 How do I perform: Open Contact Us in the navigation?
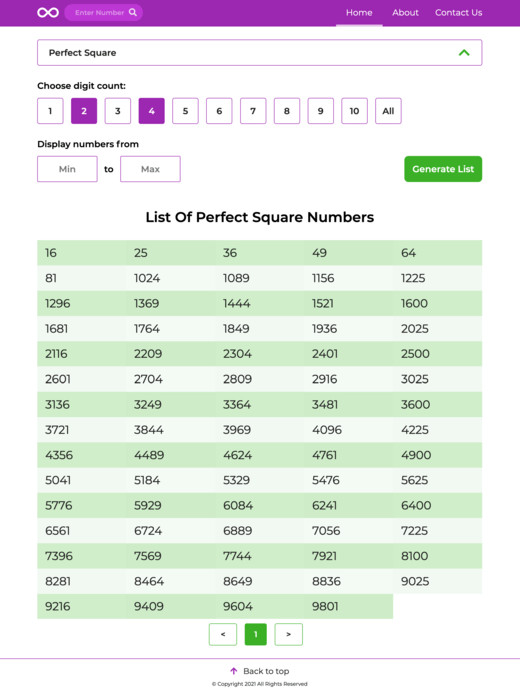click(x=459, y=13)
